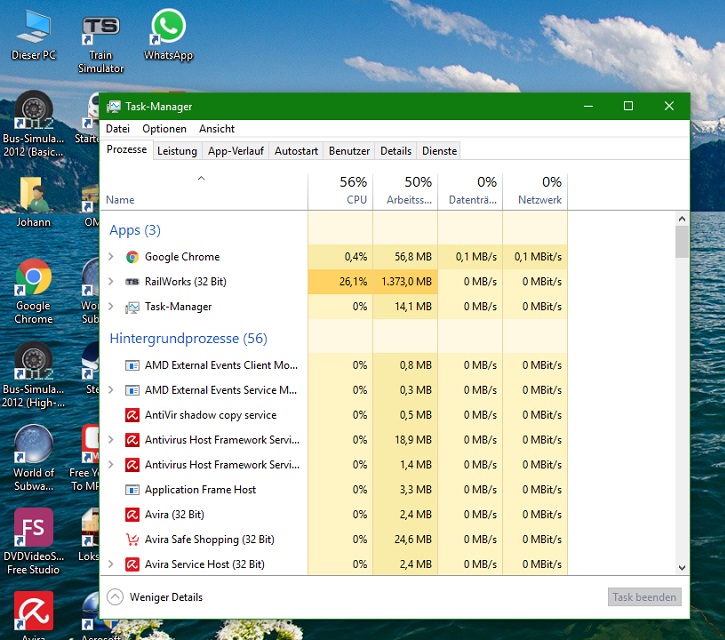Sort by Arbeitsspeicher column header
Viewport: 725px width, 640px height.
(405, 190)
